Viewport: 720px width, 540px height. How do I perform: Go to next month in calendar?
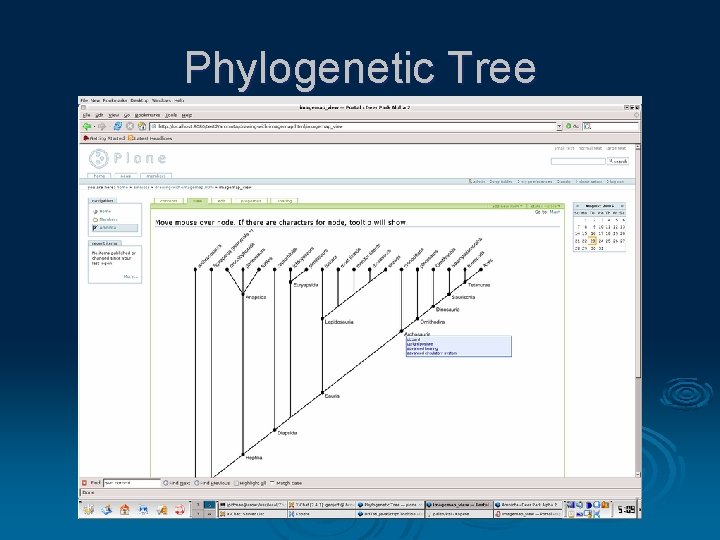tap(622, 206)
